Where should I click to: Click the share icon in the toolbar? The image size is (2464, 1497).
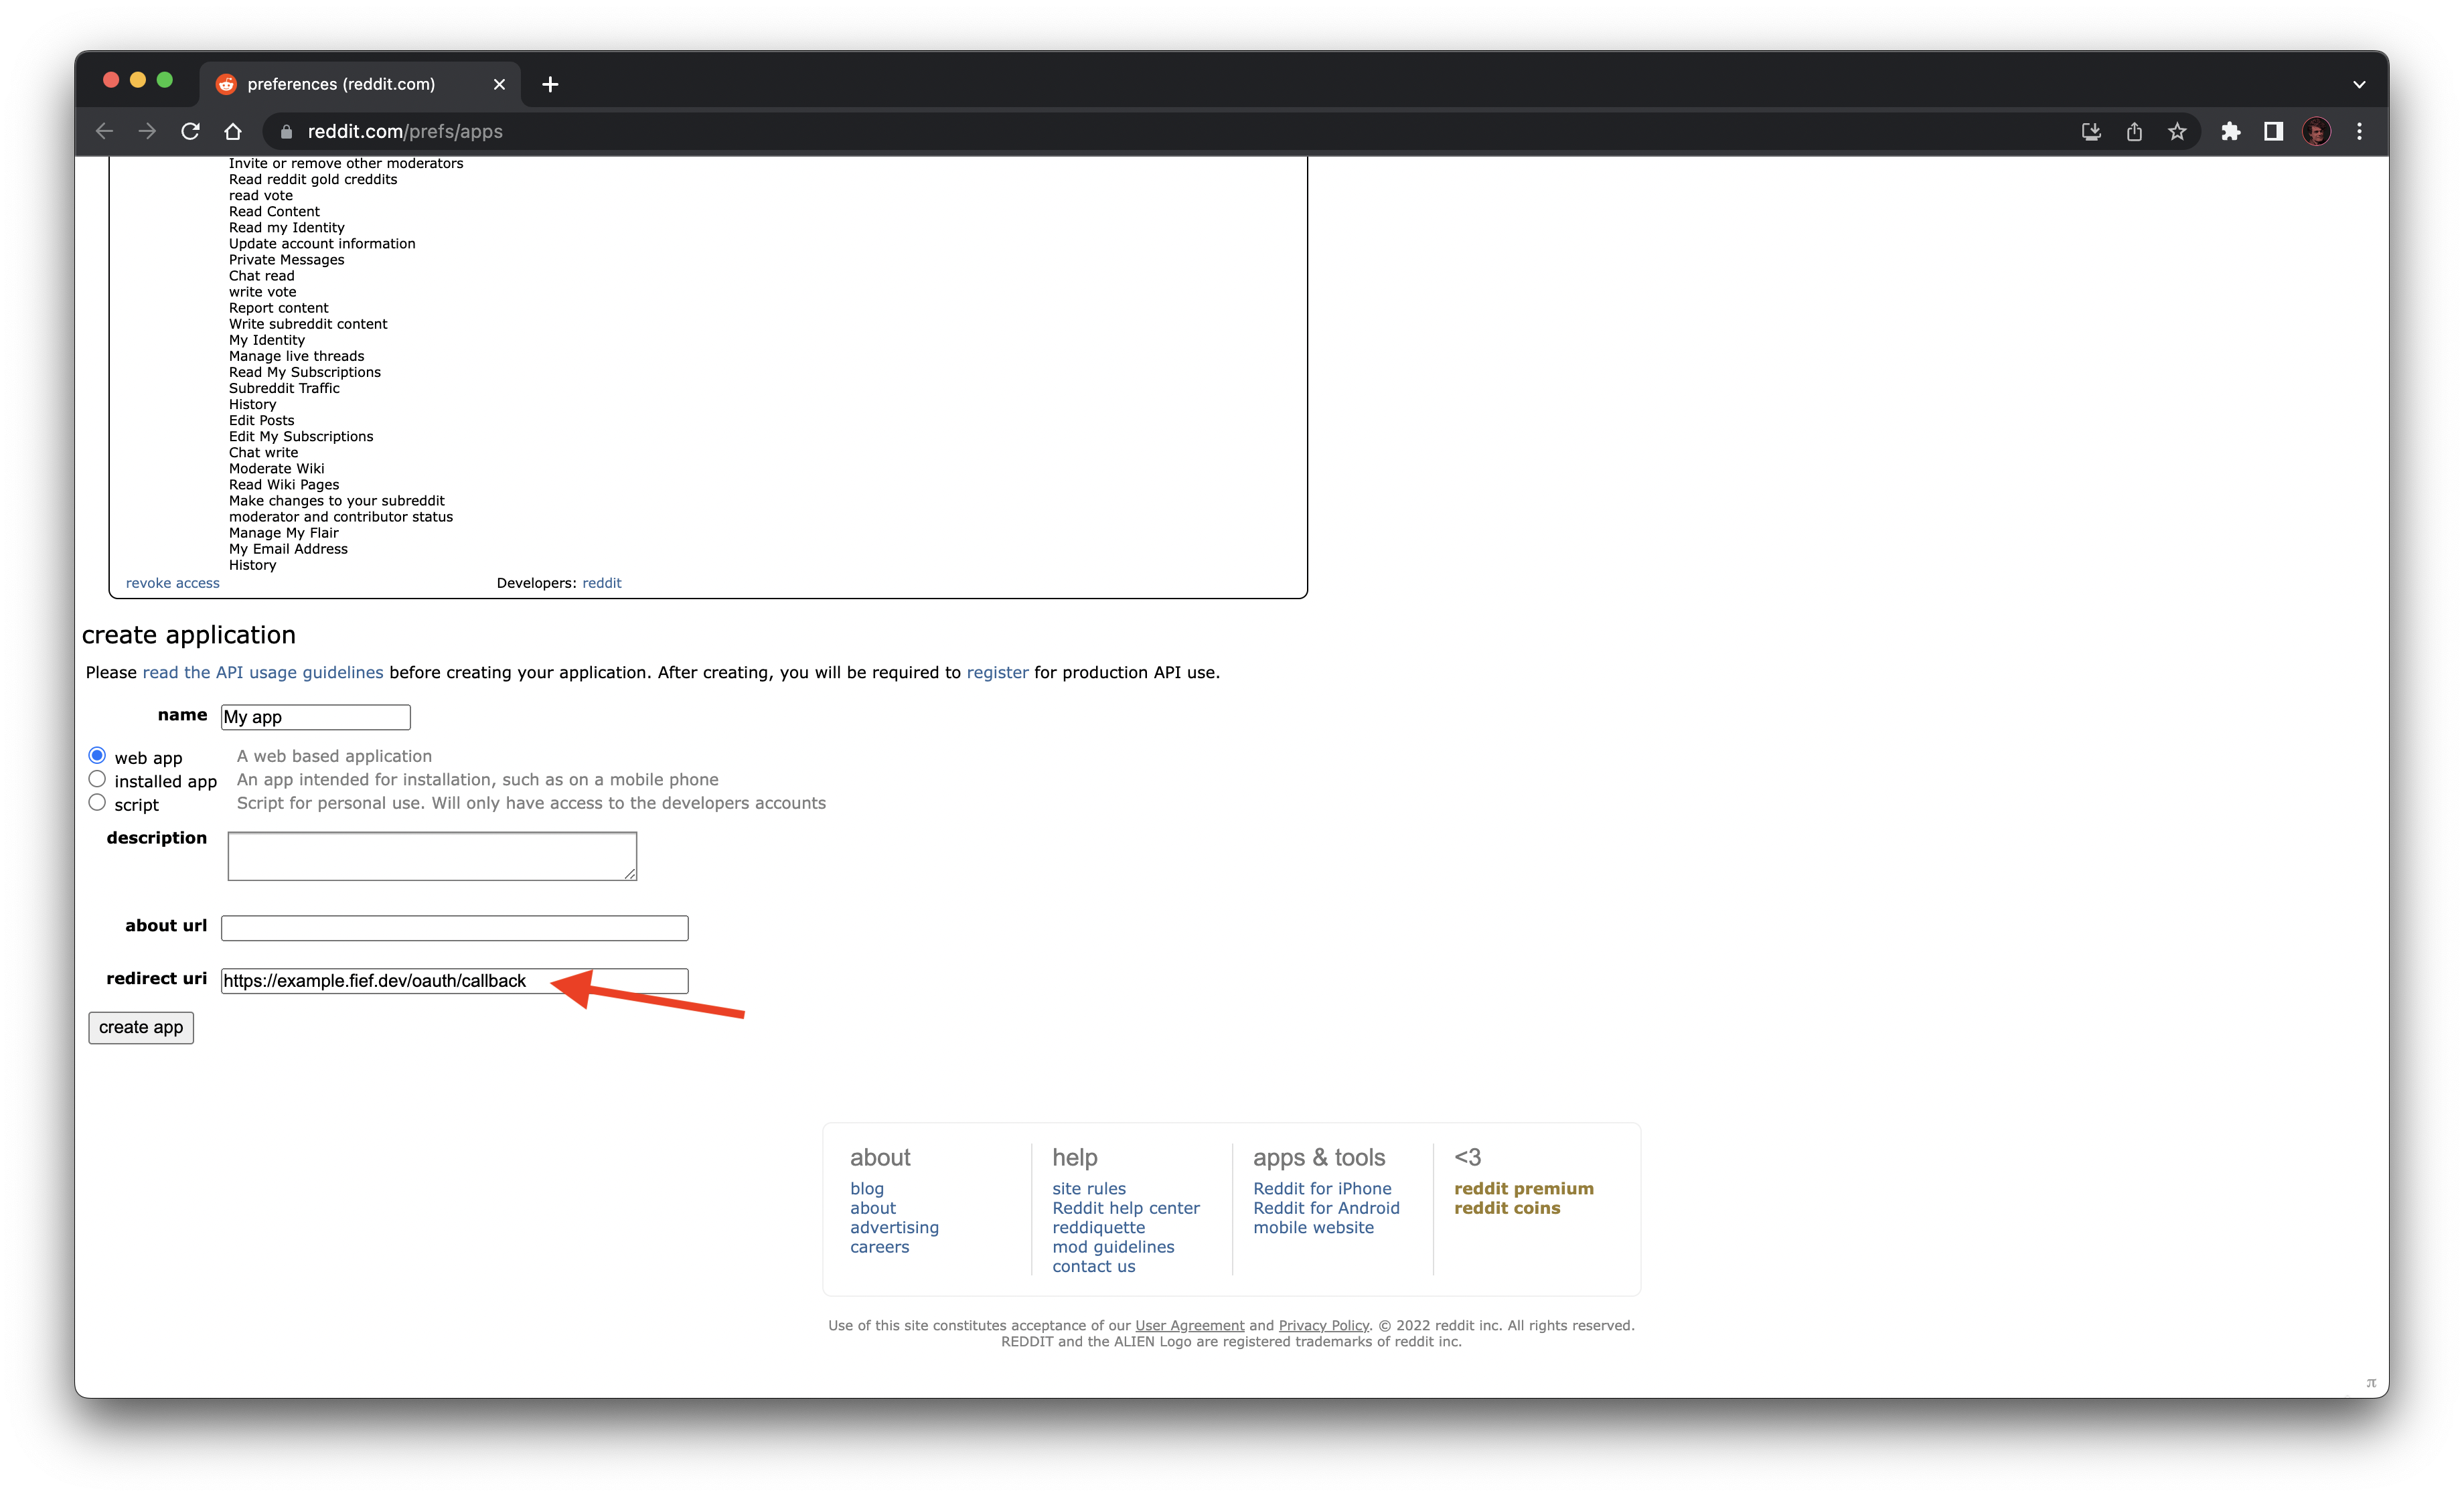click(2134, 131)
